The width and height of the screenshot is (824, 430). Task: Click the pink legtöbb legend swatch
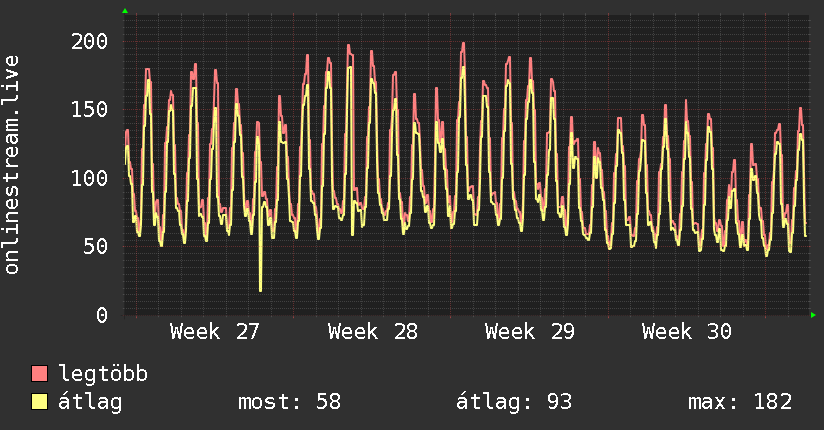[x=39, y=373]
